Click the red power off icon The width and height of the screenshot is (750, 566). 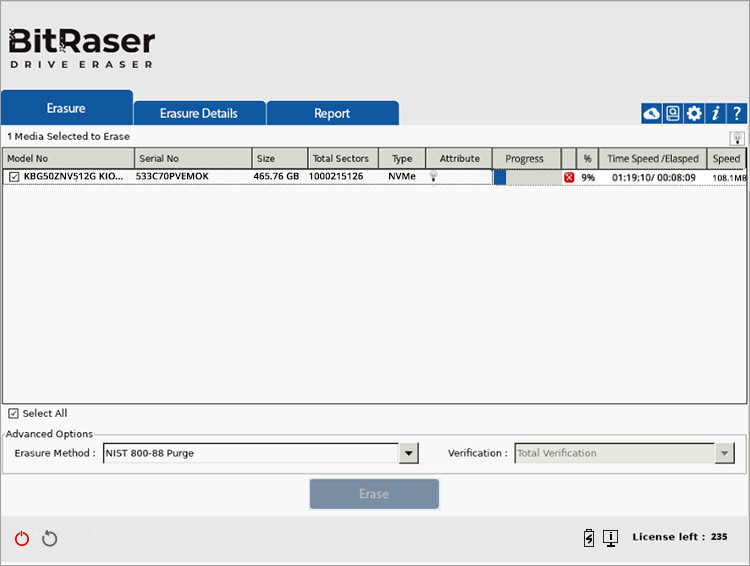tap(22, 539)
